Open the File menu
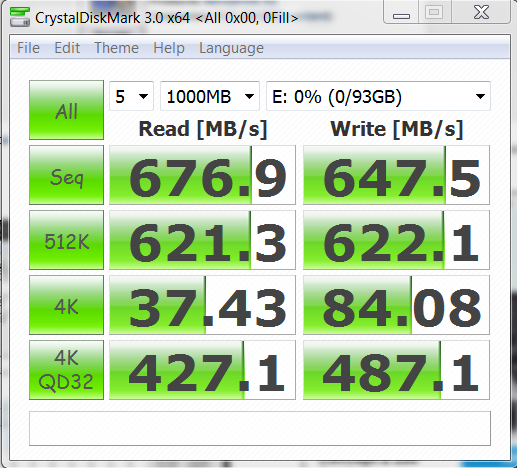 28,48
